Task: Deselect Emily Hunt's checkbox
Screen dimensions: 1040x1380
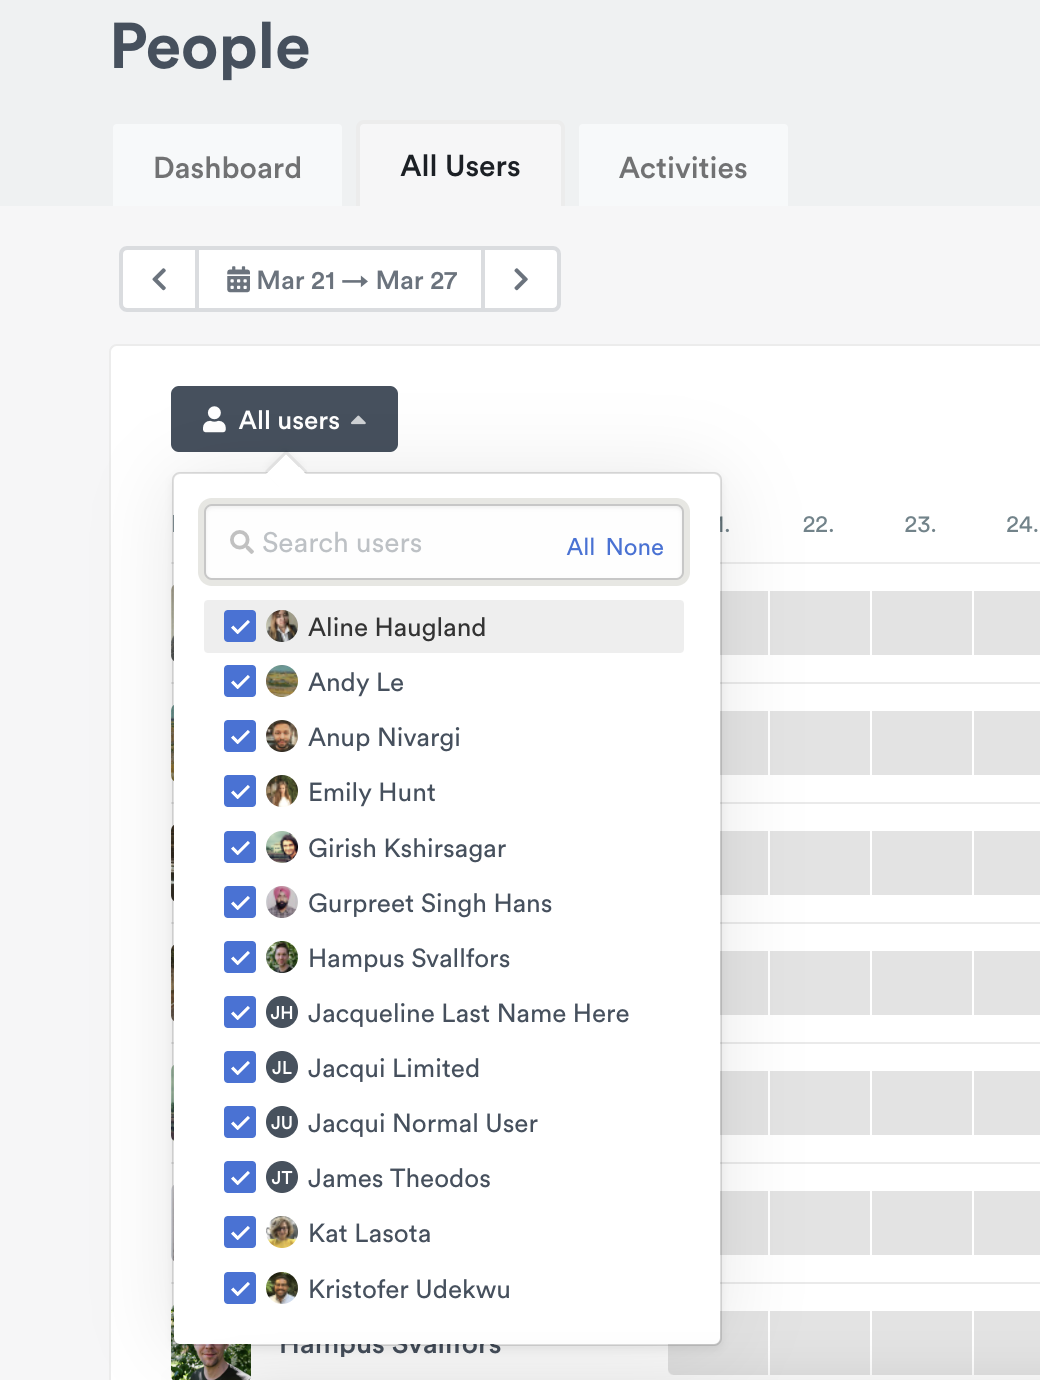Action: [x=240, y=791]
